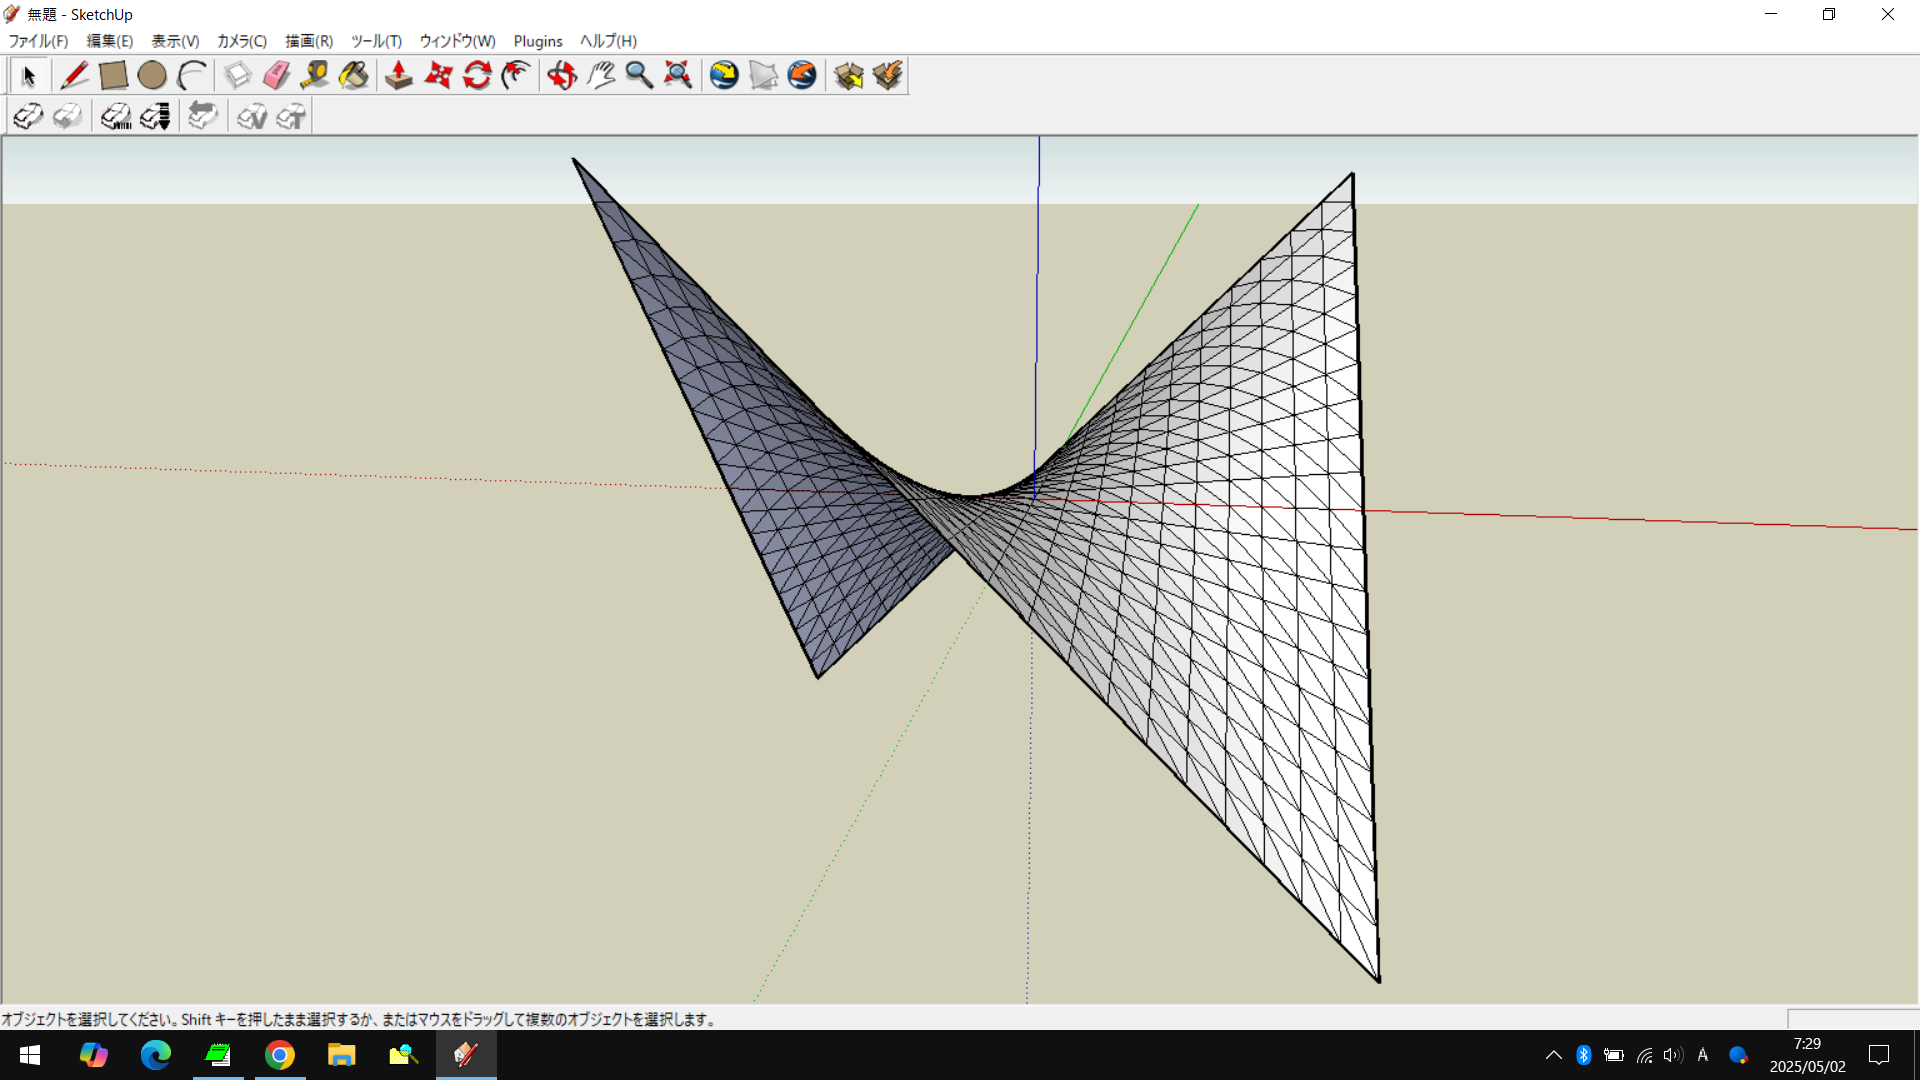The width and height of the screenshot is (1920, 1080).
Task: Choose the Circle drawing tool
Action: [152, 76]
